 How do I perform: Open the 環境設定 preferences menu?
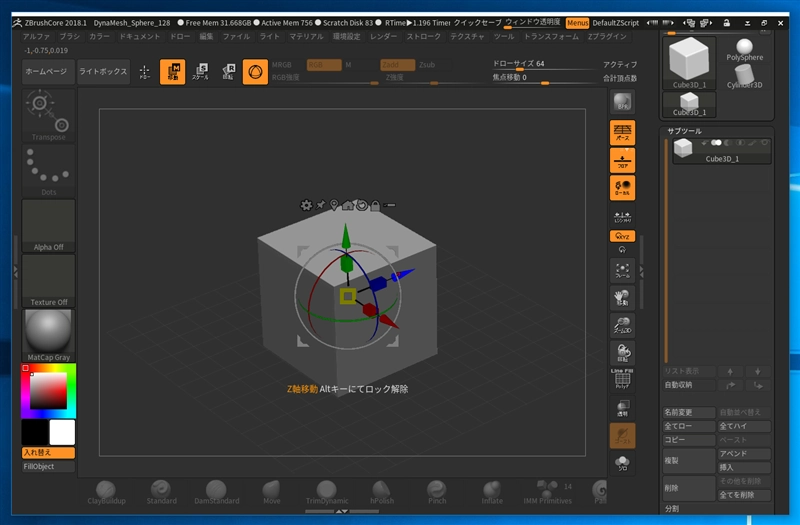coord(346,37)
